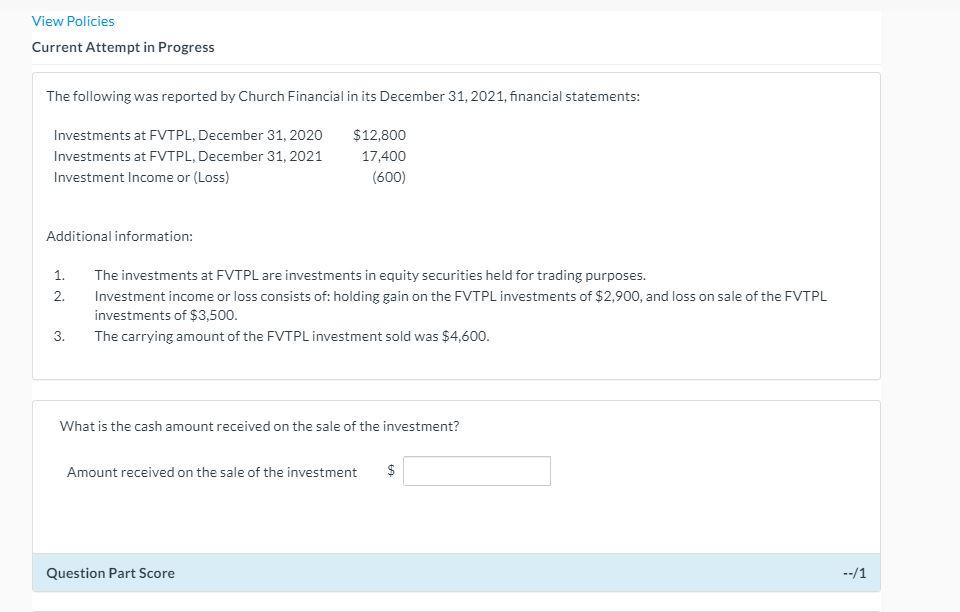This screenshot has width=960, height=612.
Task: Select the Current Attempt in Progress heading
Action: pos(123,47)
